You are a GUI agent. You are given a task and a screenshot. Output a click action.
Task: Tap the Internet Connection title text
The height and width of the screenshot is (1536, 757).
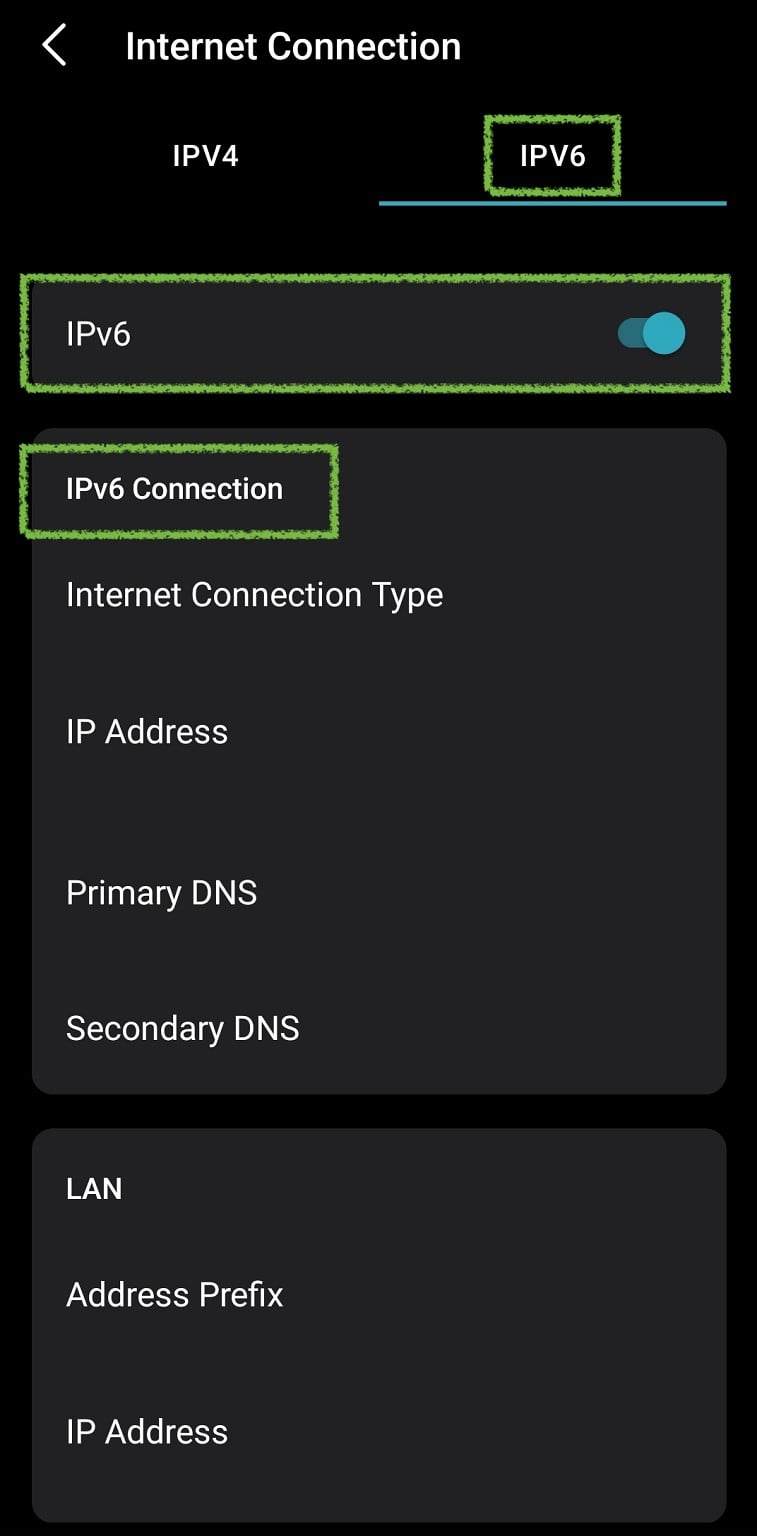[x=292, y=45]
